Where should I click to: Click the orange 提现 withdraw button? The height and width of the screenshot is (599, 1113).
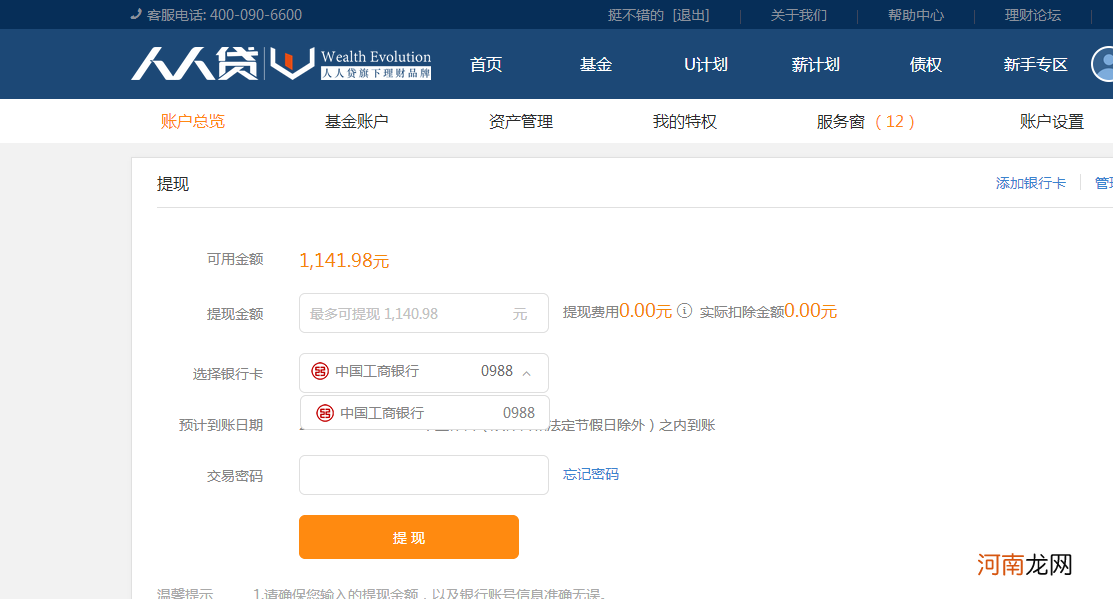408,537
